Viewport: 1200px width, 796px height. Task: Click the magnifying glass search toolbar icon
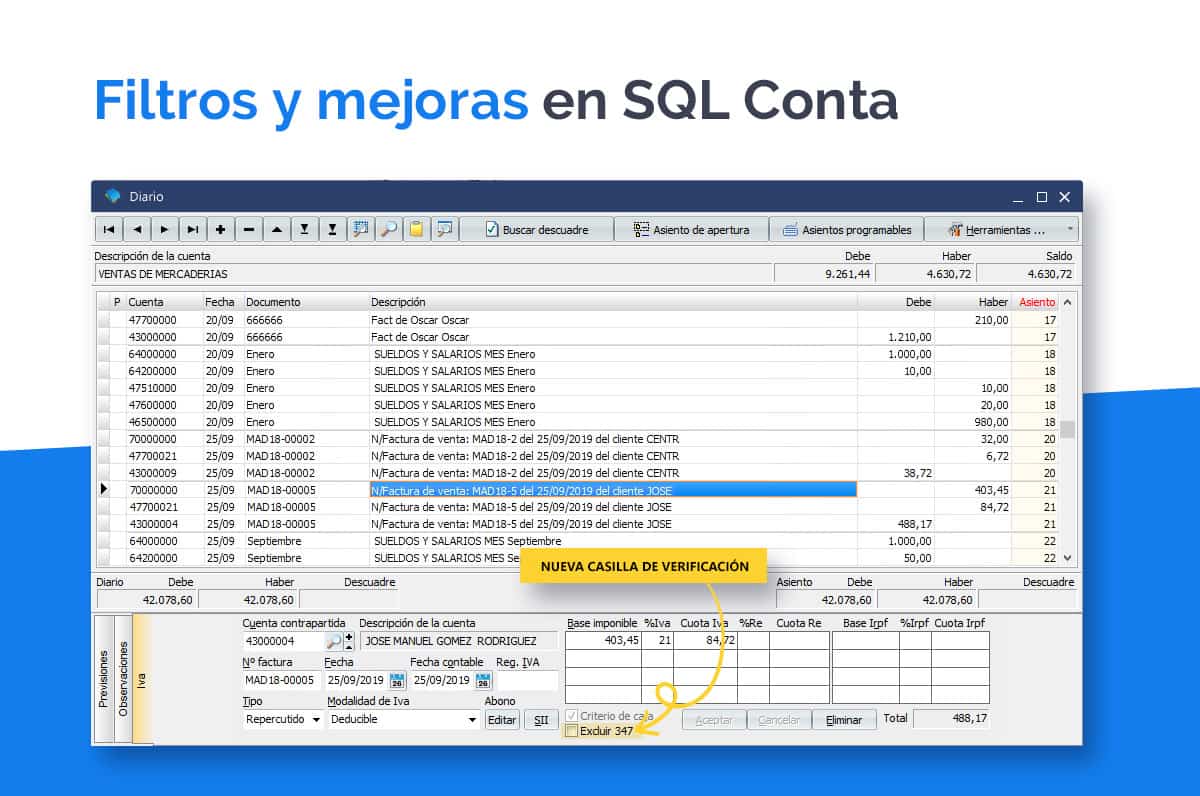point(388,230)
